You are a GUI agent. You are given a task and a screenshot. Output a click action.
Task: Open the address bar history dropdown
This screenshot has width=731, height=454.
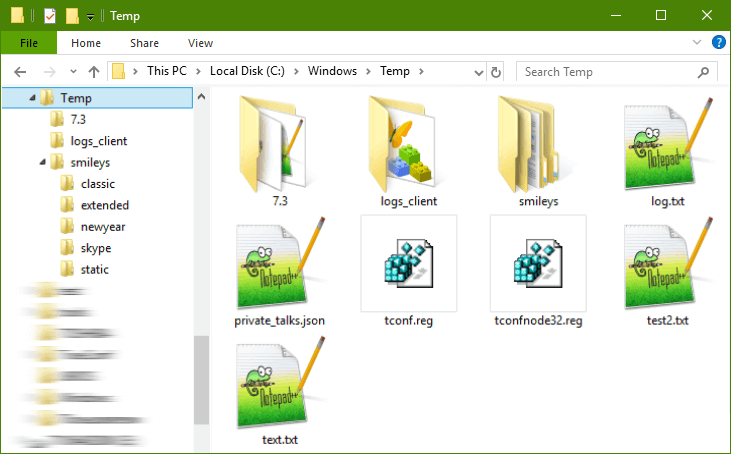(474, 72)
